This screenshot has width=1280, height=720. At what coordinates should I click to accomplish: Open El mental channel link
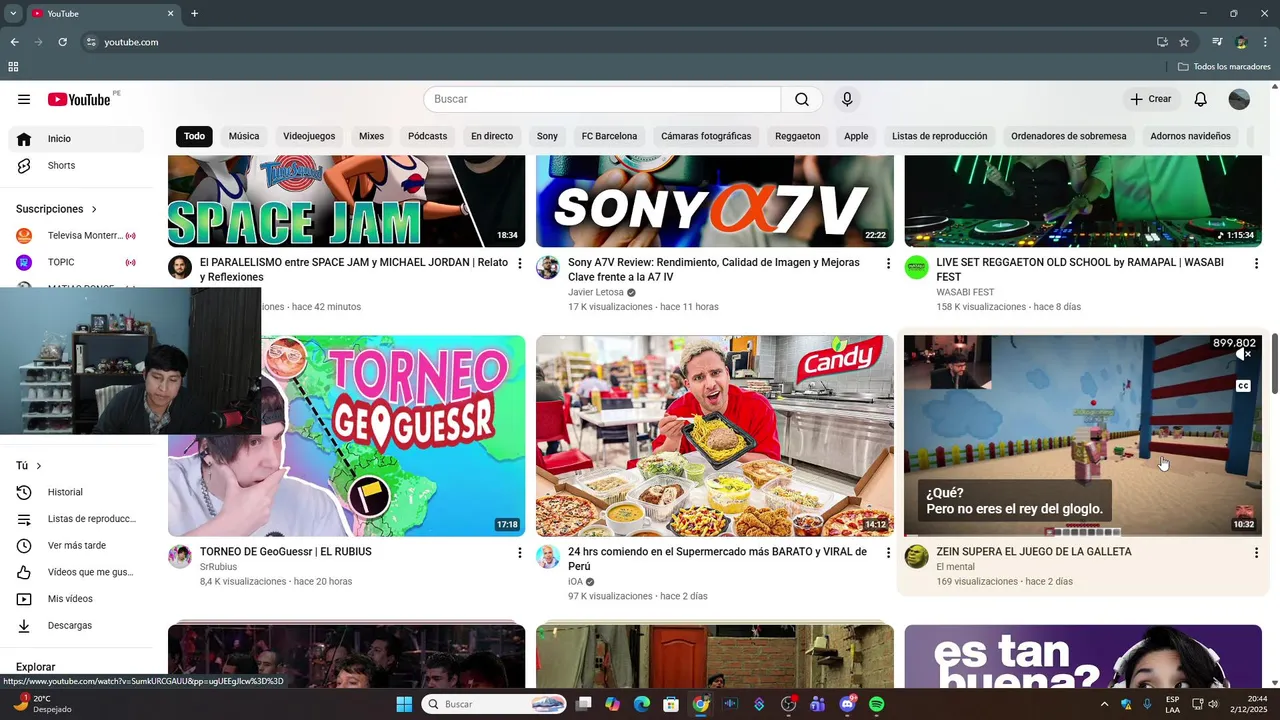(x=955, y=567)
